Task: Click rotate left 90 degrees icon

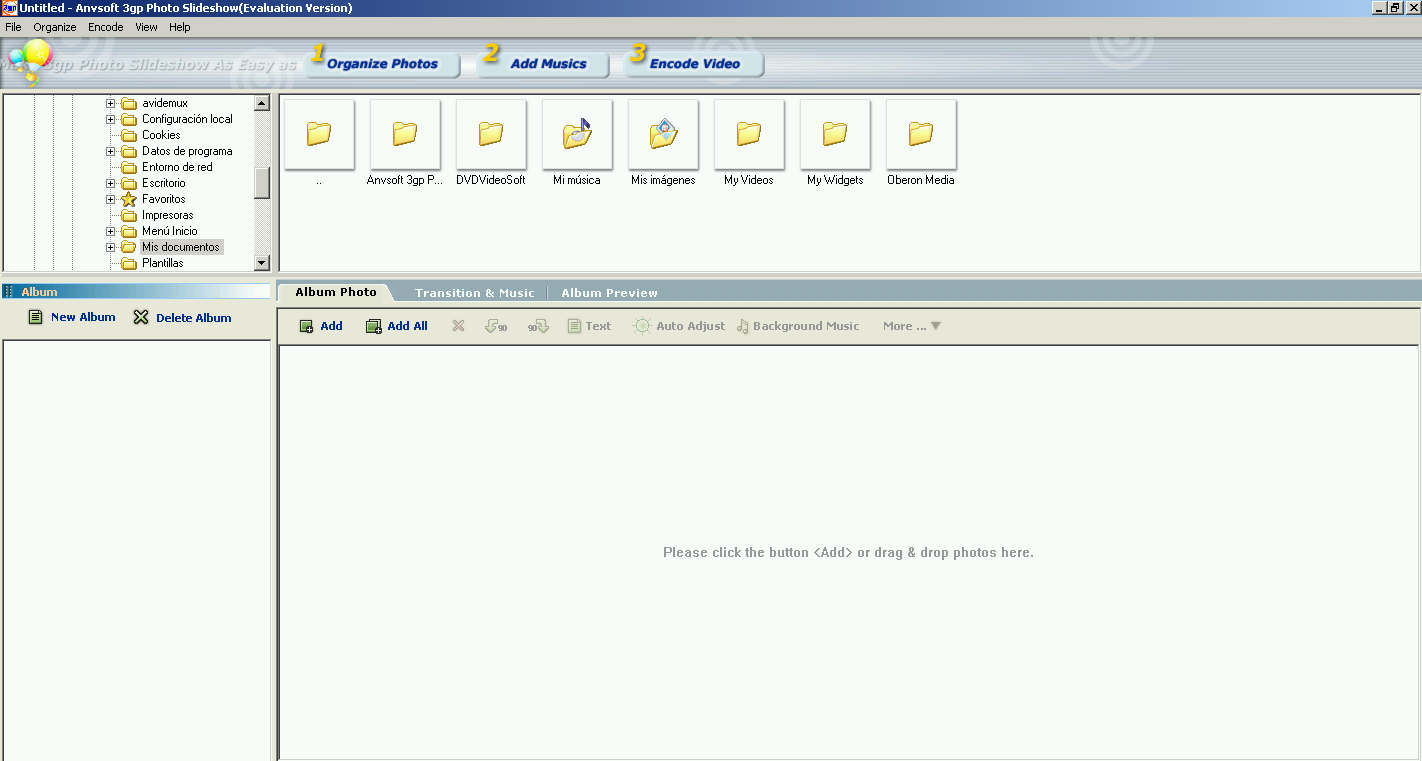Action: (x=496, y=326)
